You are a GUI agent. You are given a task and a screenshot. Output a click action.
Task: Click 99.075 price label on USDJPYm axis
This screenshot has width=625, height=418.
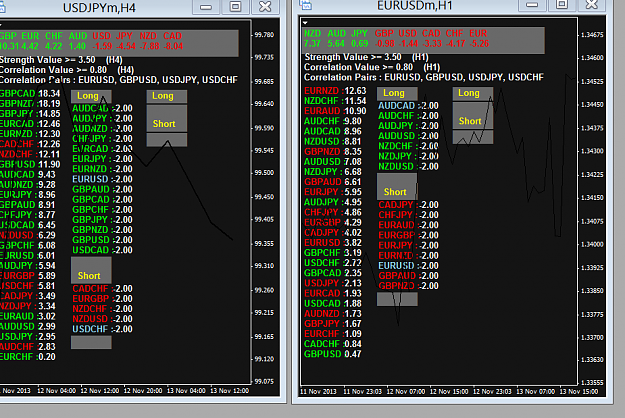tap(264, 381)
